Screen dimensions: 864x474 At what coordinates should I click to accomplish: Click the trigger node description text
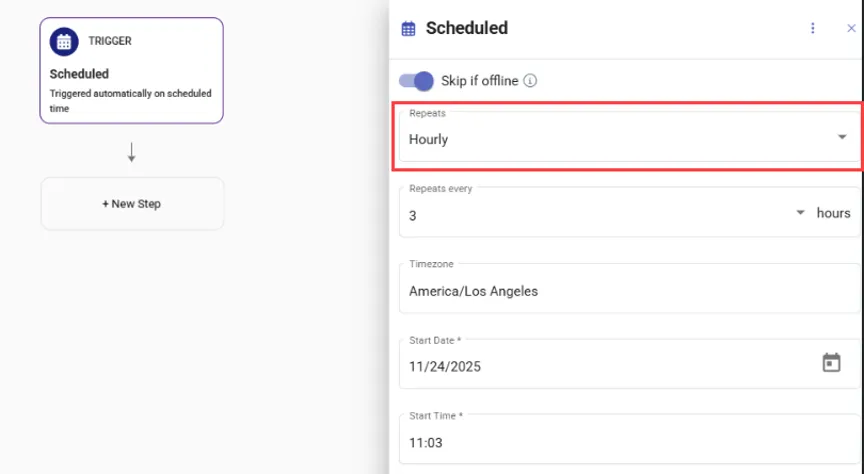[130, 101]
